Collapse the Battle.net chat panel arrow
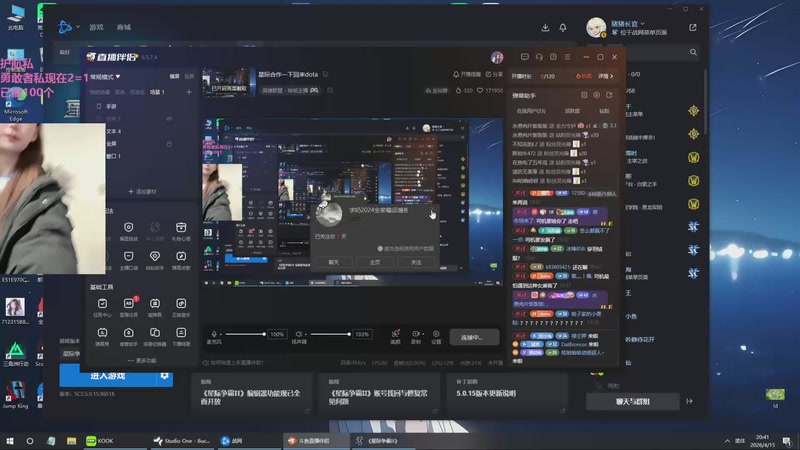The height and width of the screenshot is (450, 800). (689, 402)
